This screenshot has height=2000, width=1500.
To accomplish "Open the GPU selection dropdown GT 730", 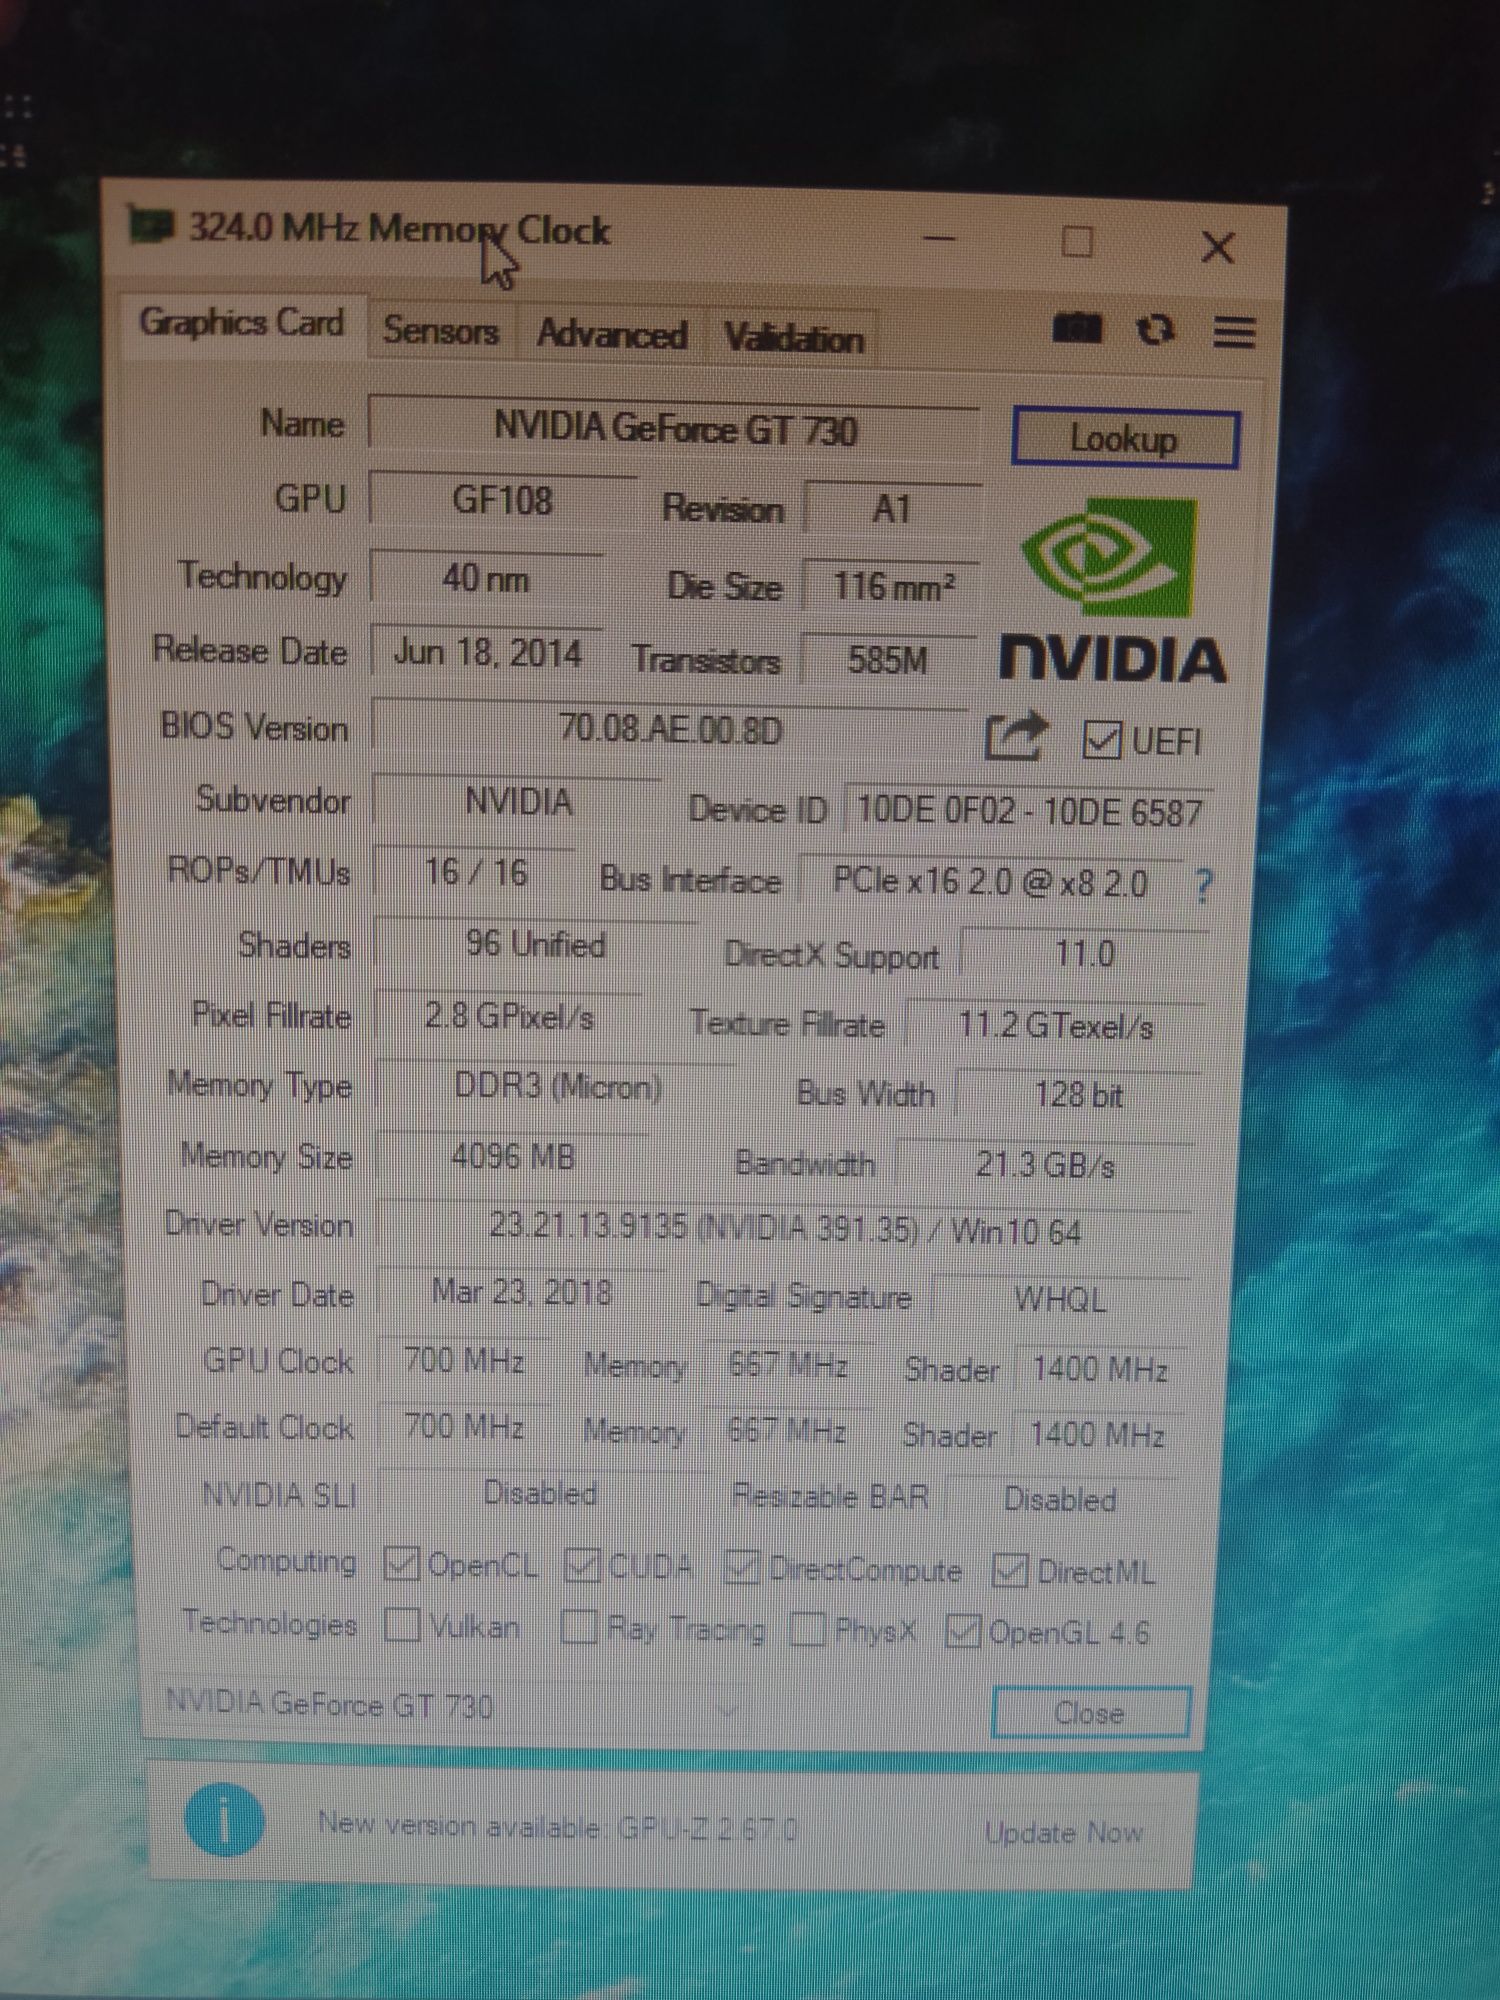I will [452, 1705].
